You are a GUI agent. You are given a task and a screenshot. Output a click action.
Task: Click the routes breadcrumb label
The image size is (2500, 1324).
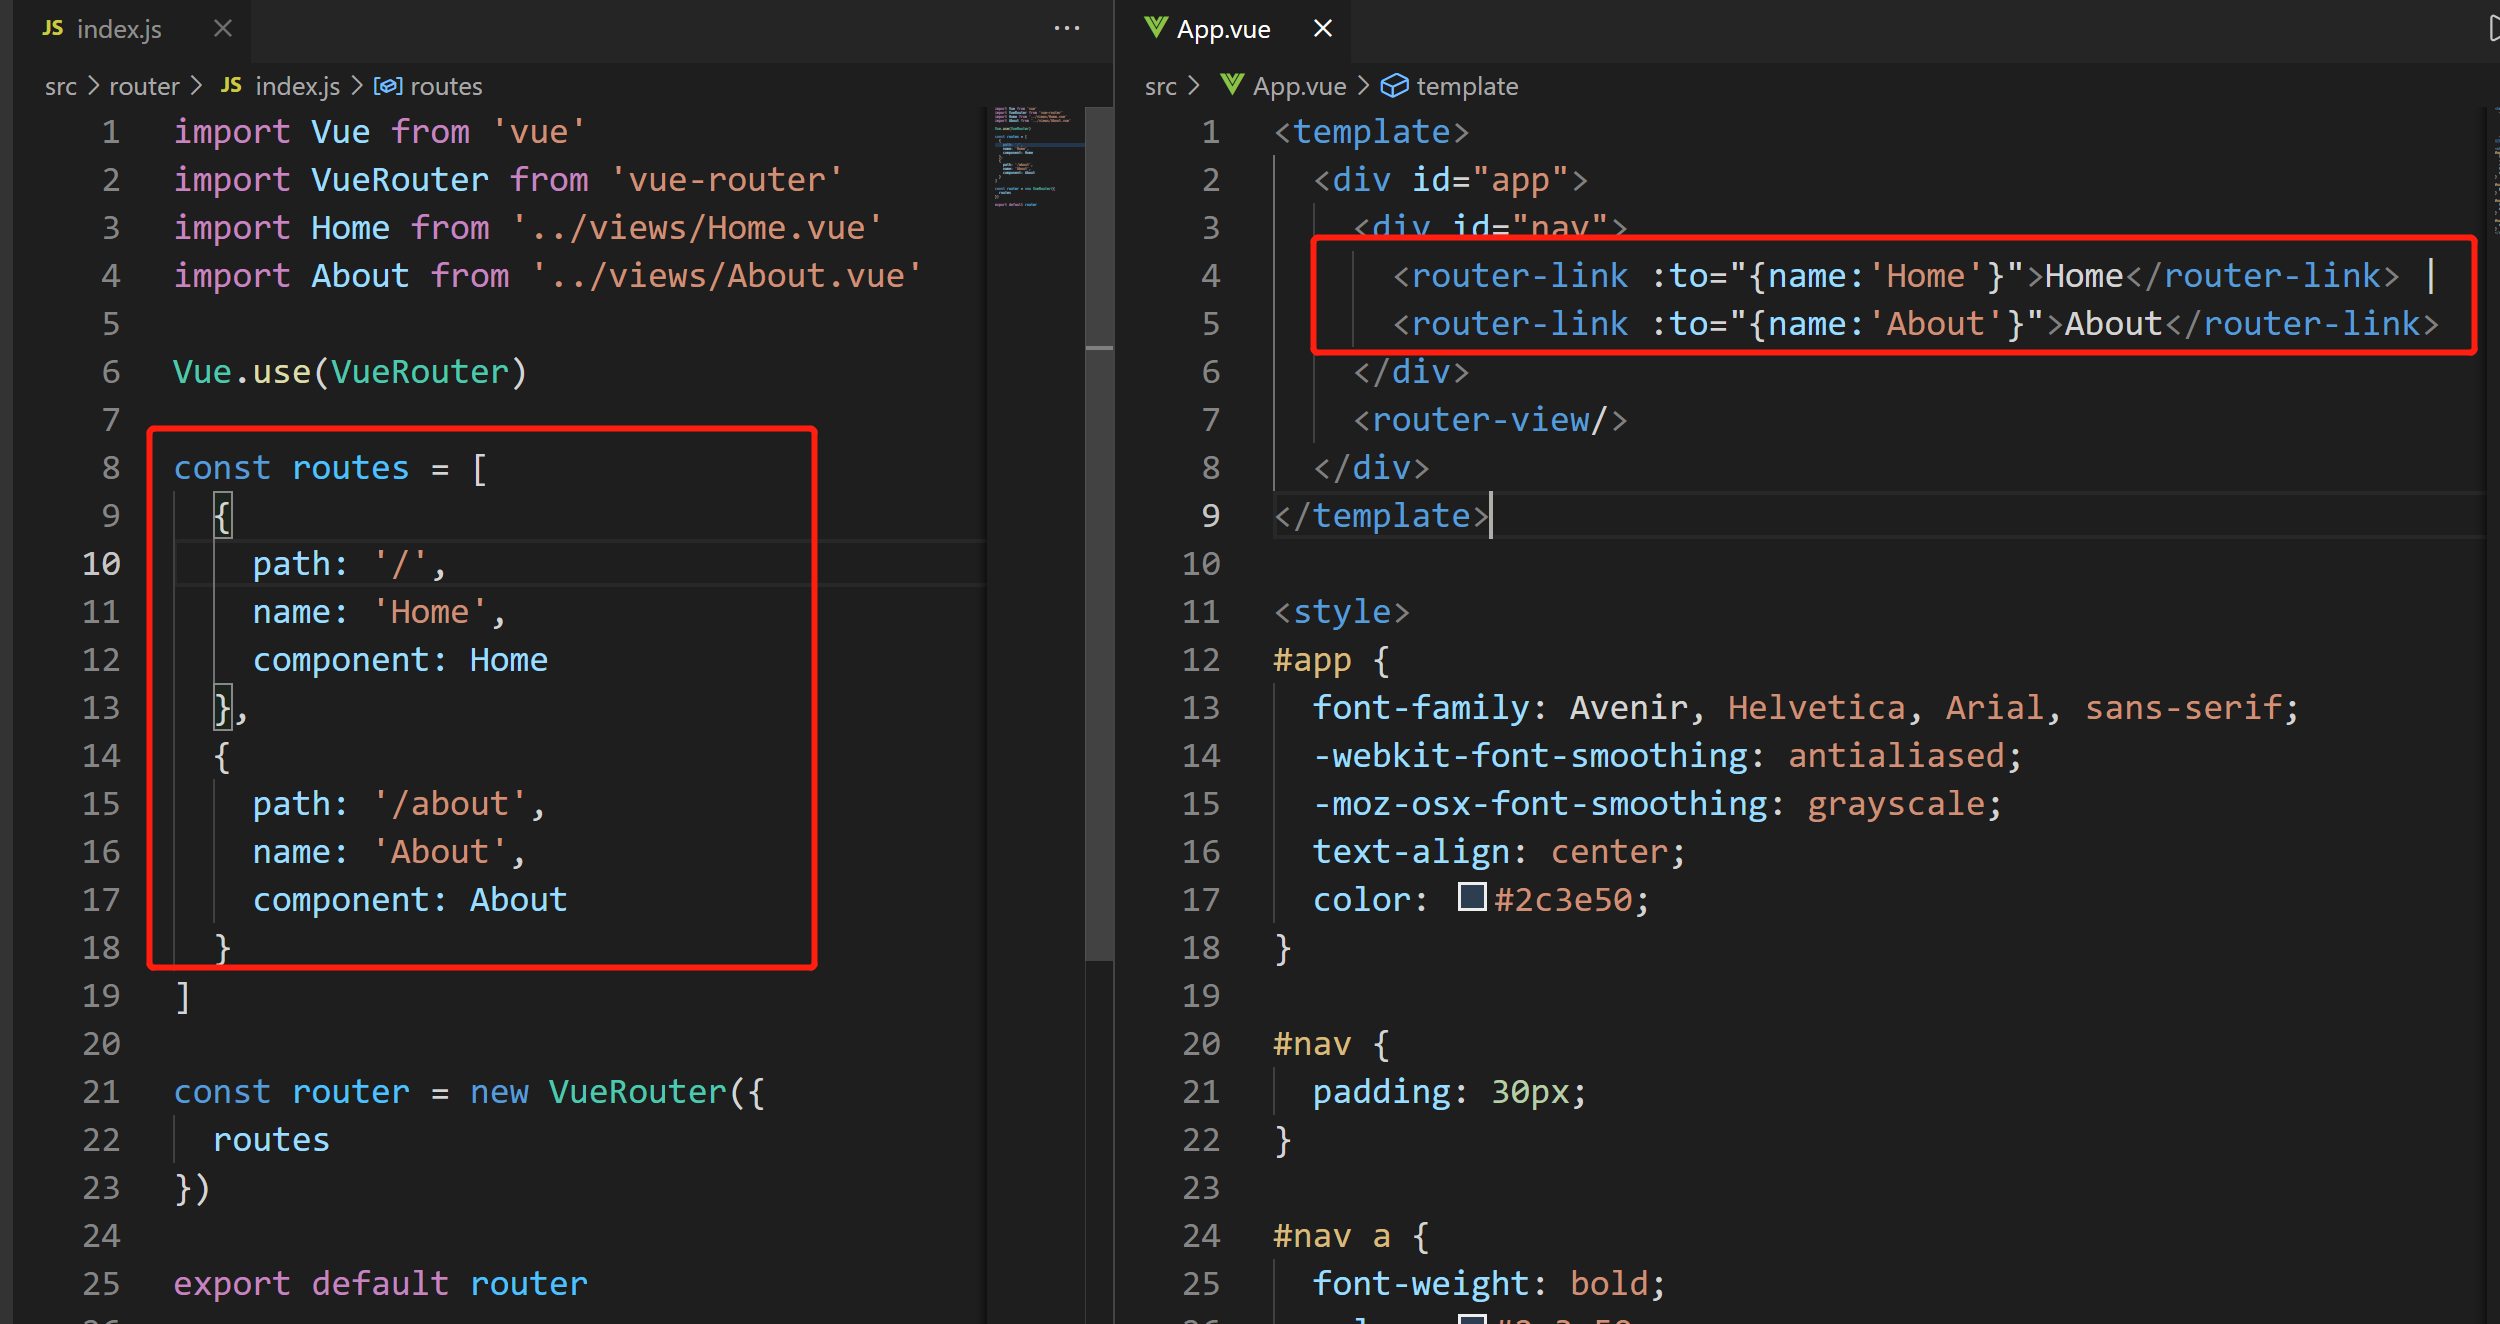pos(446,86)
